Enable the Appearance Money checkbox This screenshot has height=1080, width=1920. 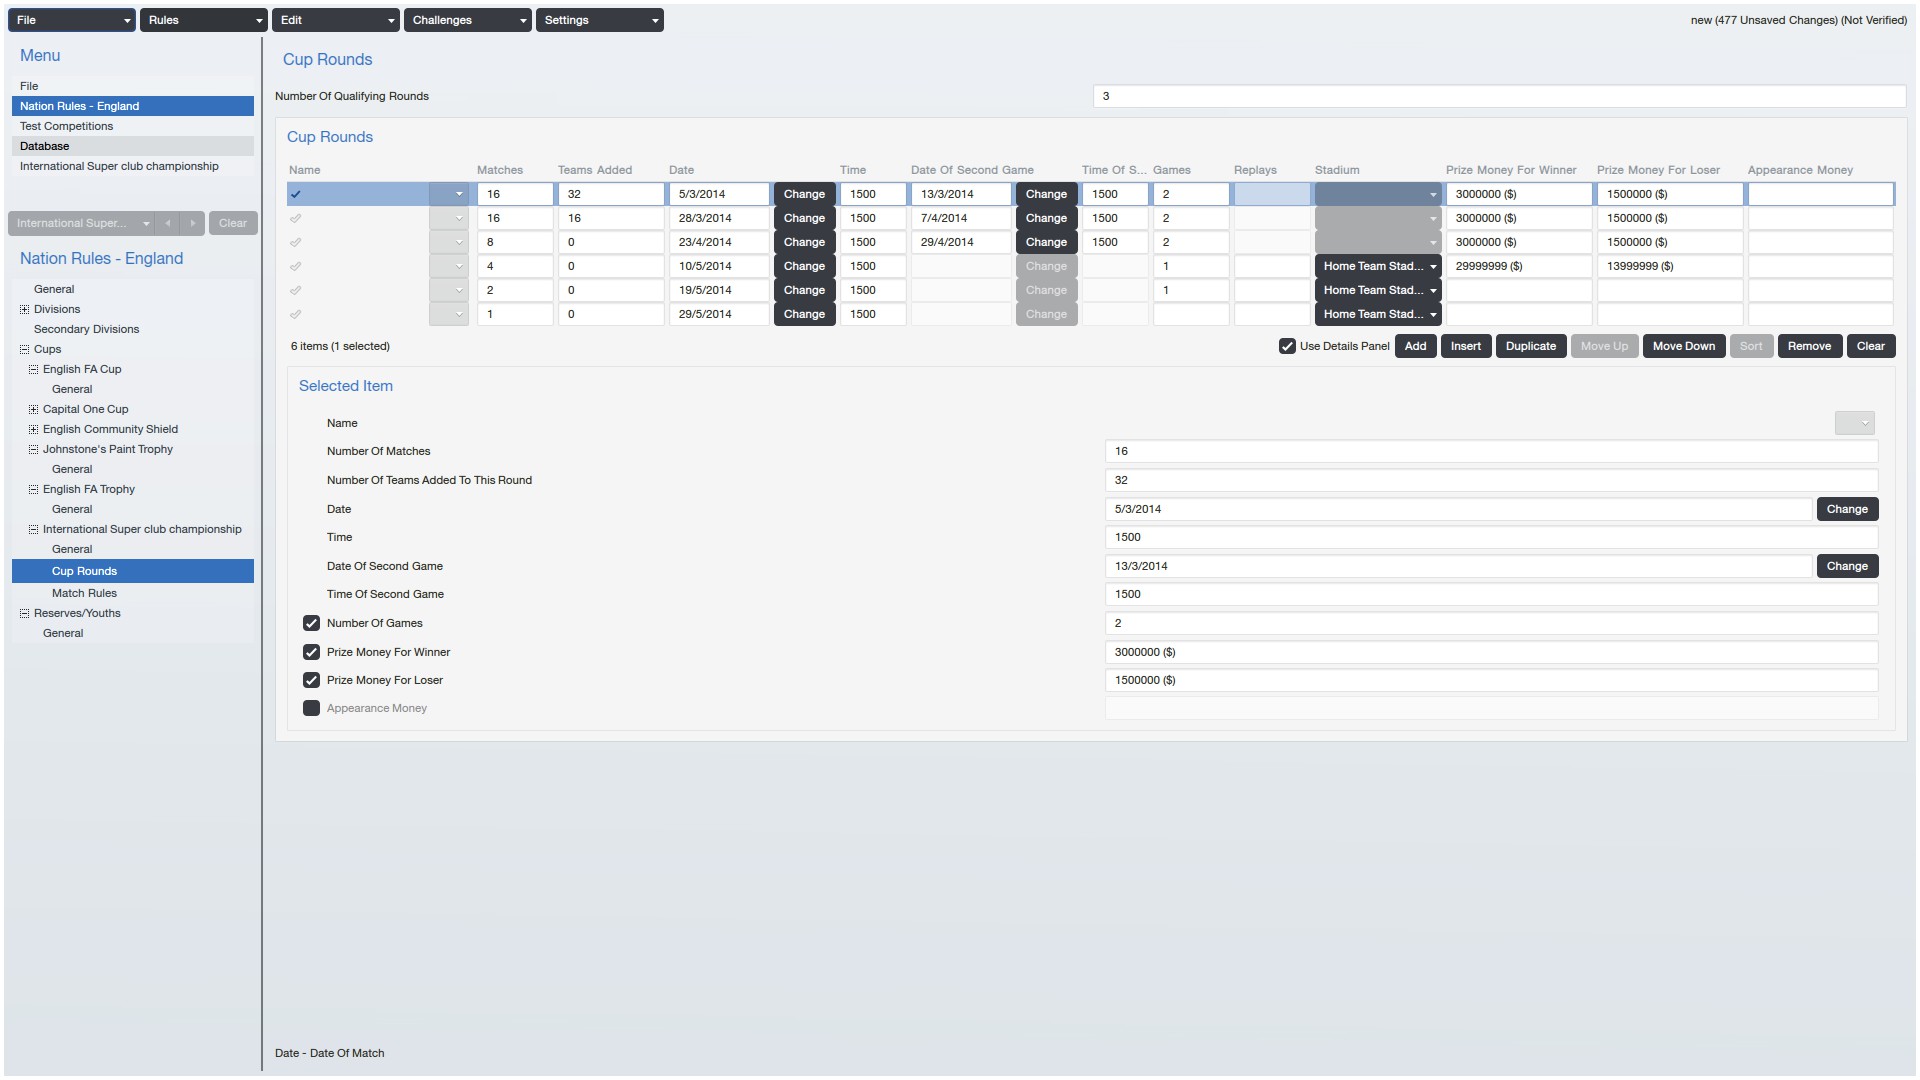click(311, 708)
